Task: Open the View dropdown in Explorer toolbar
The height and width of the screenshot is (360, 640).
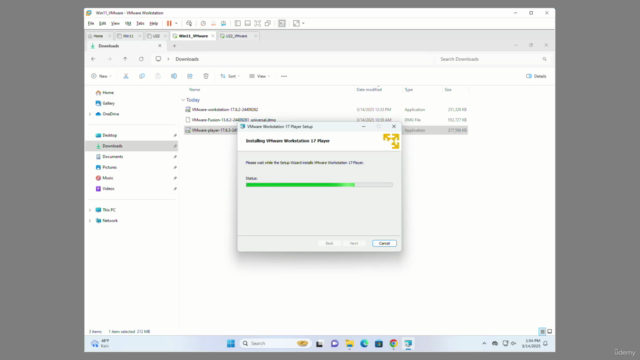Action: pyautogui.click(x=260, y=76)
